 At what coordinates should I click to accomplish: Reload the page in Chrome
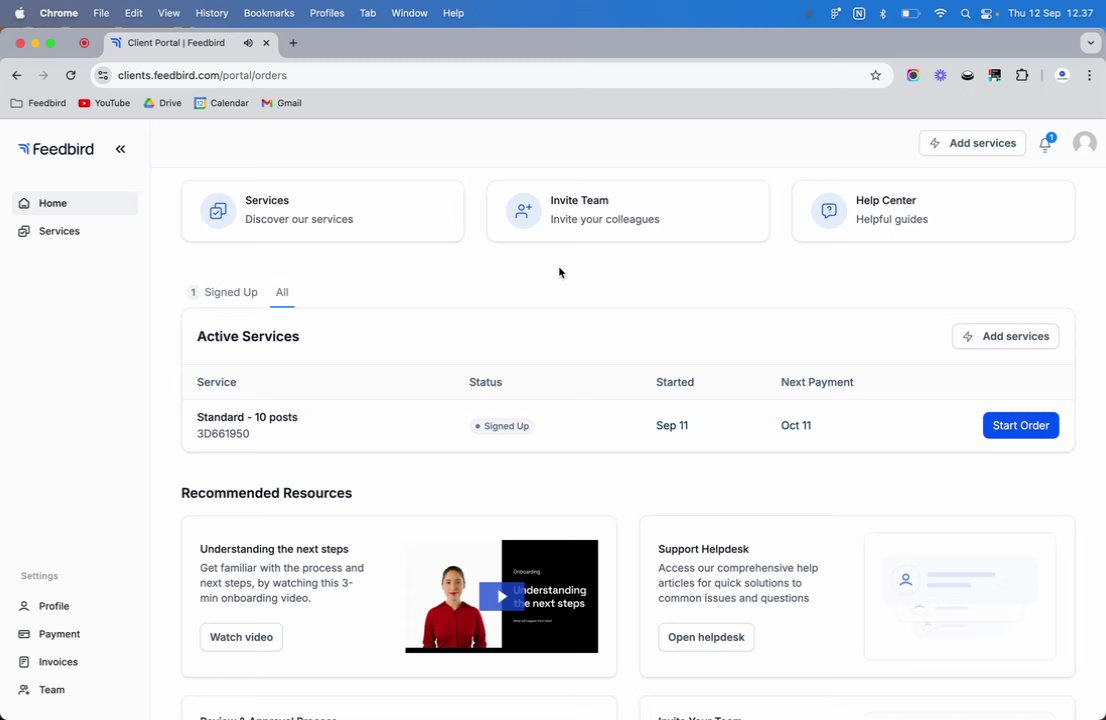click(71, 75)
